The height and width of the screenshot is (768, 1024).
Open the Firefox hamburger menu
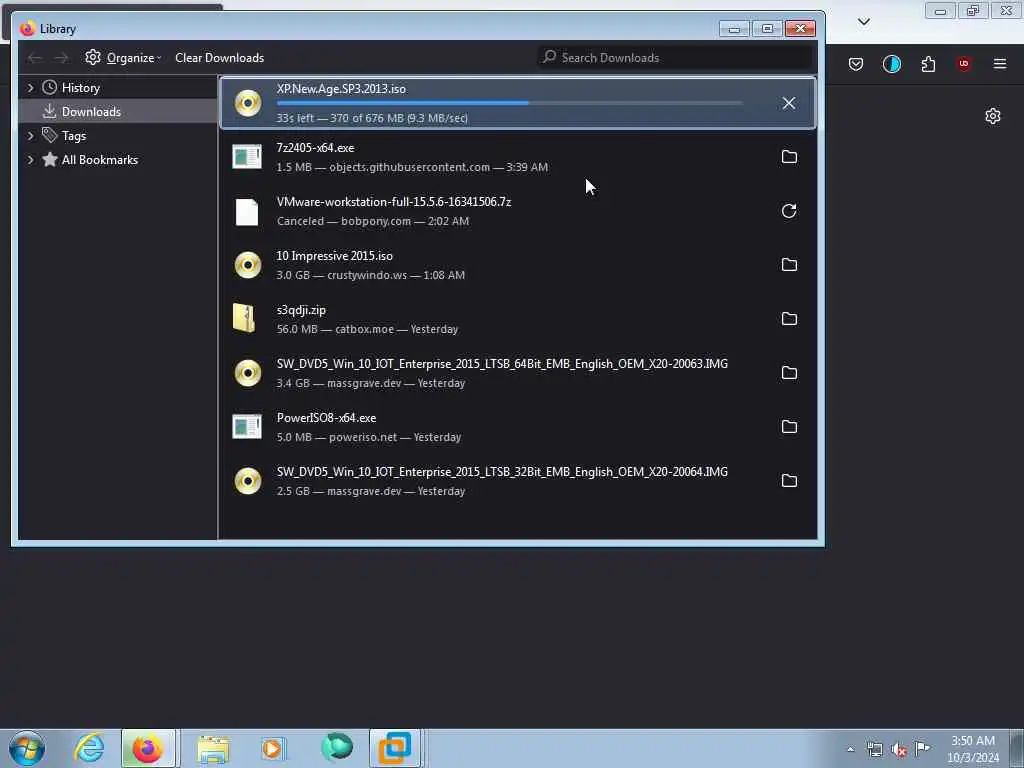[x=1000, y=64]
